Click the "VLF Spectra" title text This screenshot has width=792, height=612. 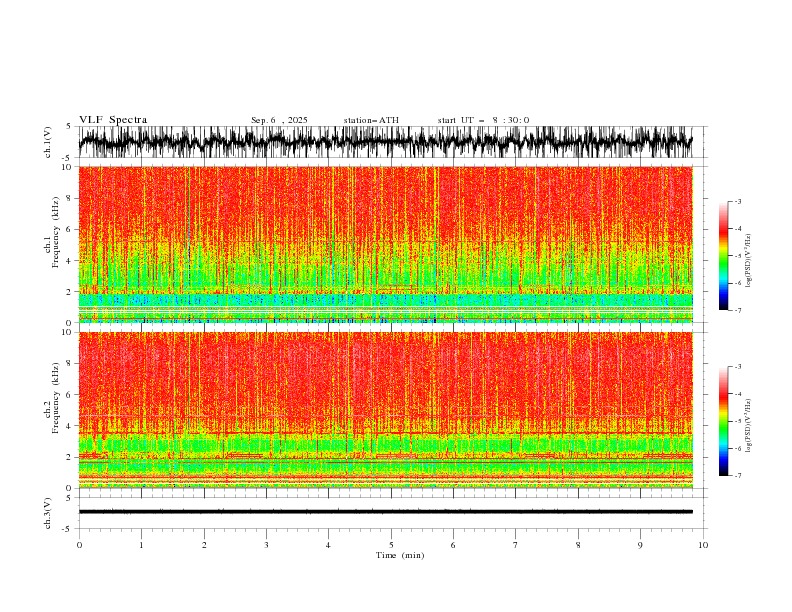click(113, 120)
